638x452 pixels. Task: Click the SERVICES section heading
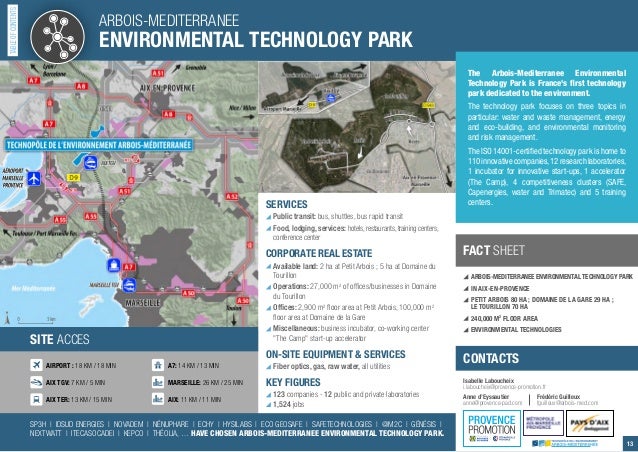coord(286,204)
